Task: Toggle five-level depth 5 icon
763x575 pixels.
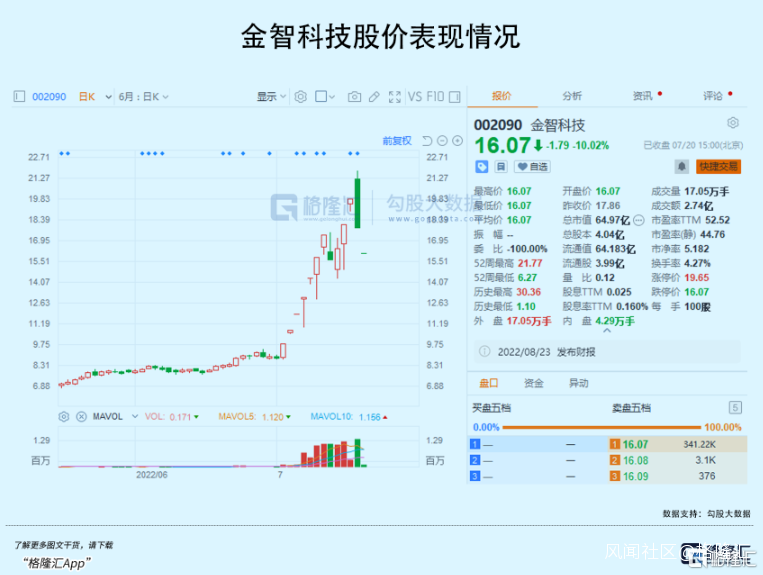Action: tap(735, 408)
